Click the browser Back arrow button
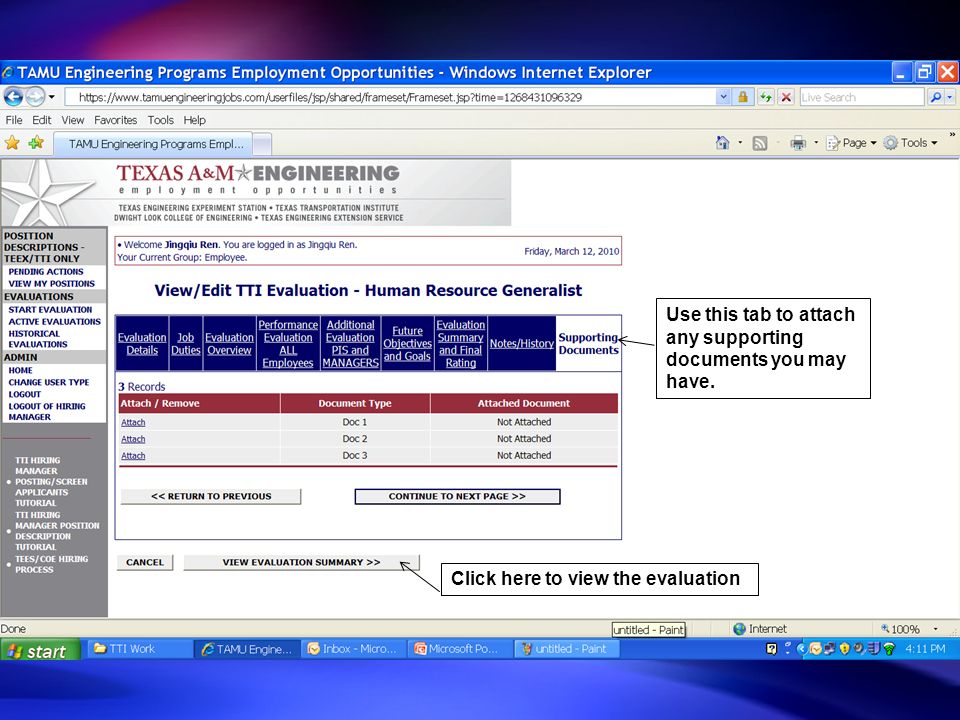 tap(13, 97)
